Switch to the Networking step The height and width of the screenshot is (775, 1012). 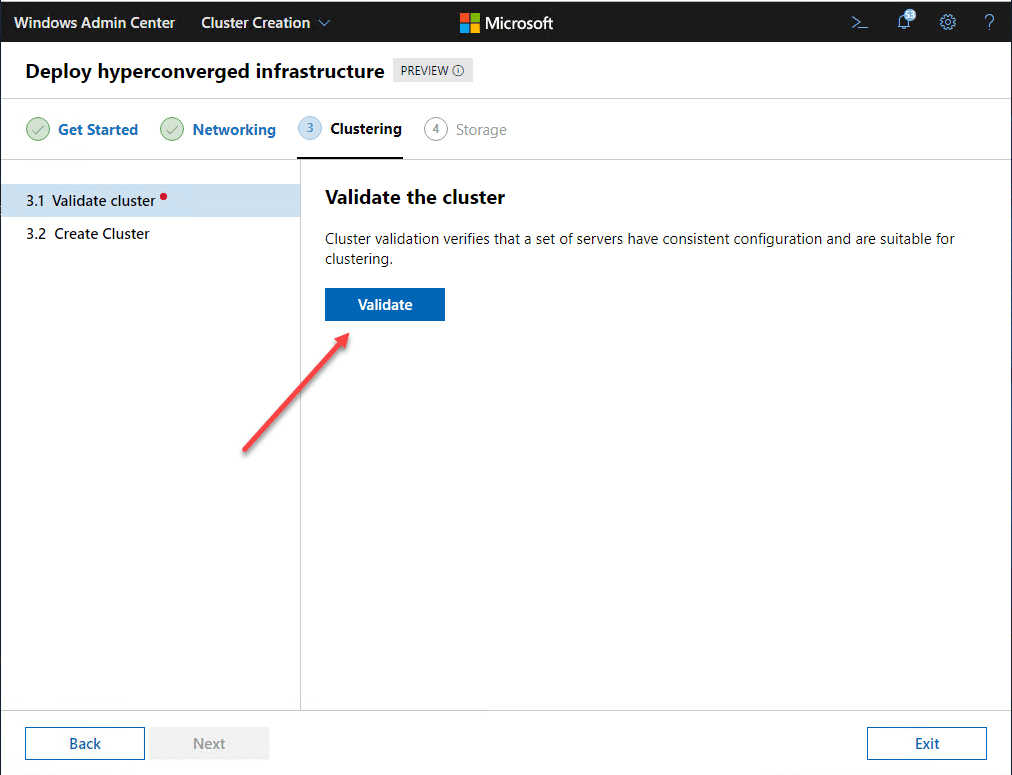tap(234, 130)
